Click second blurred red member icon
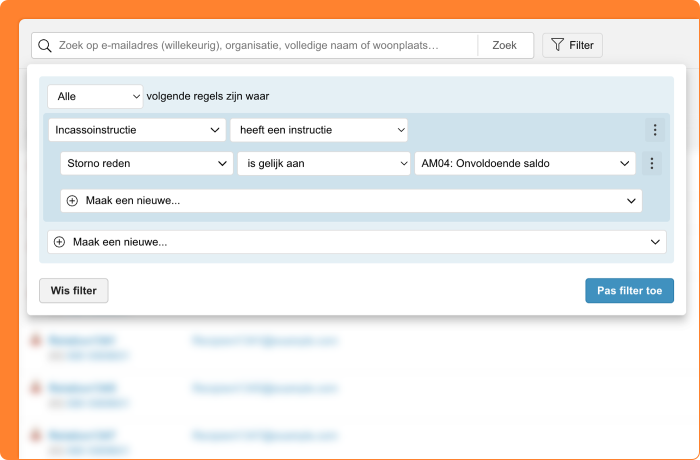Image resolution: width=700 pixels, height=460 pixels. pyautogui.click(x=35, y=388)
